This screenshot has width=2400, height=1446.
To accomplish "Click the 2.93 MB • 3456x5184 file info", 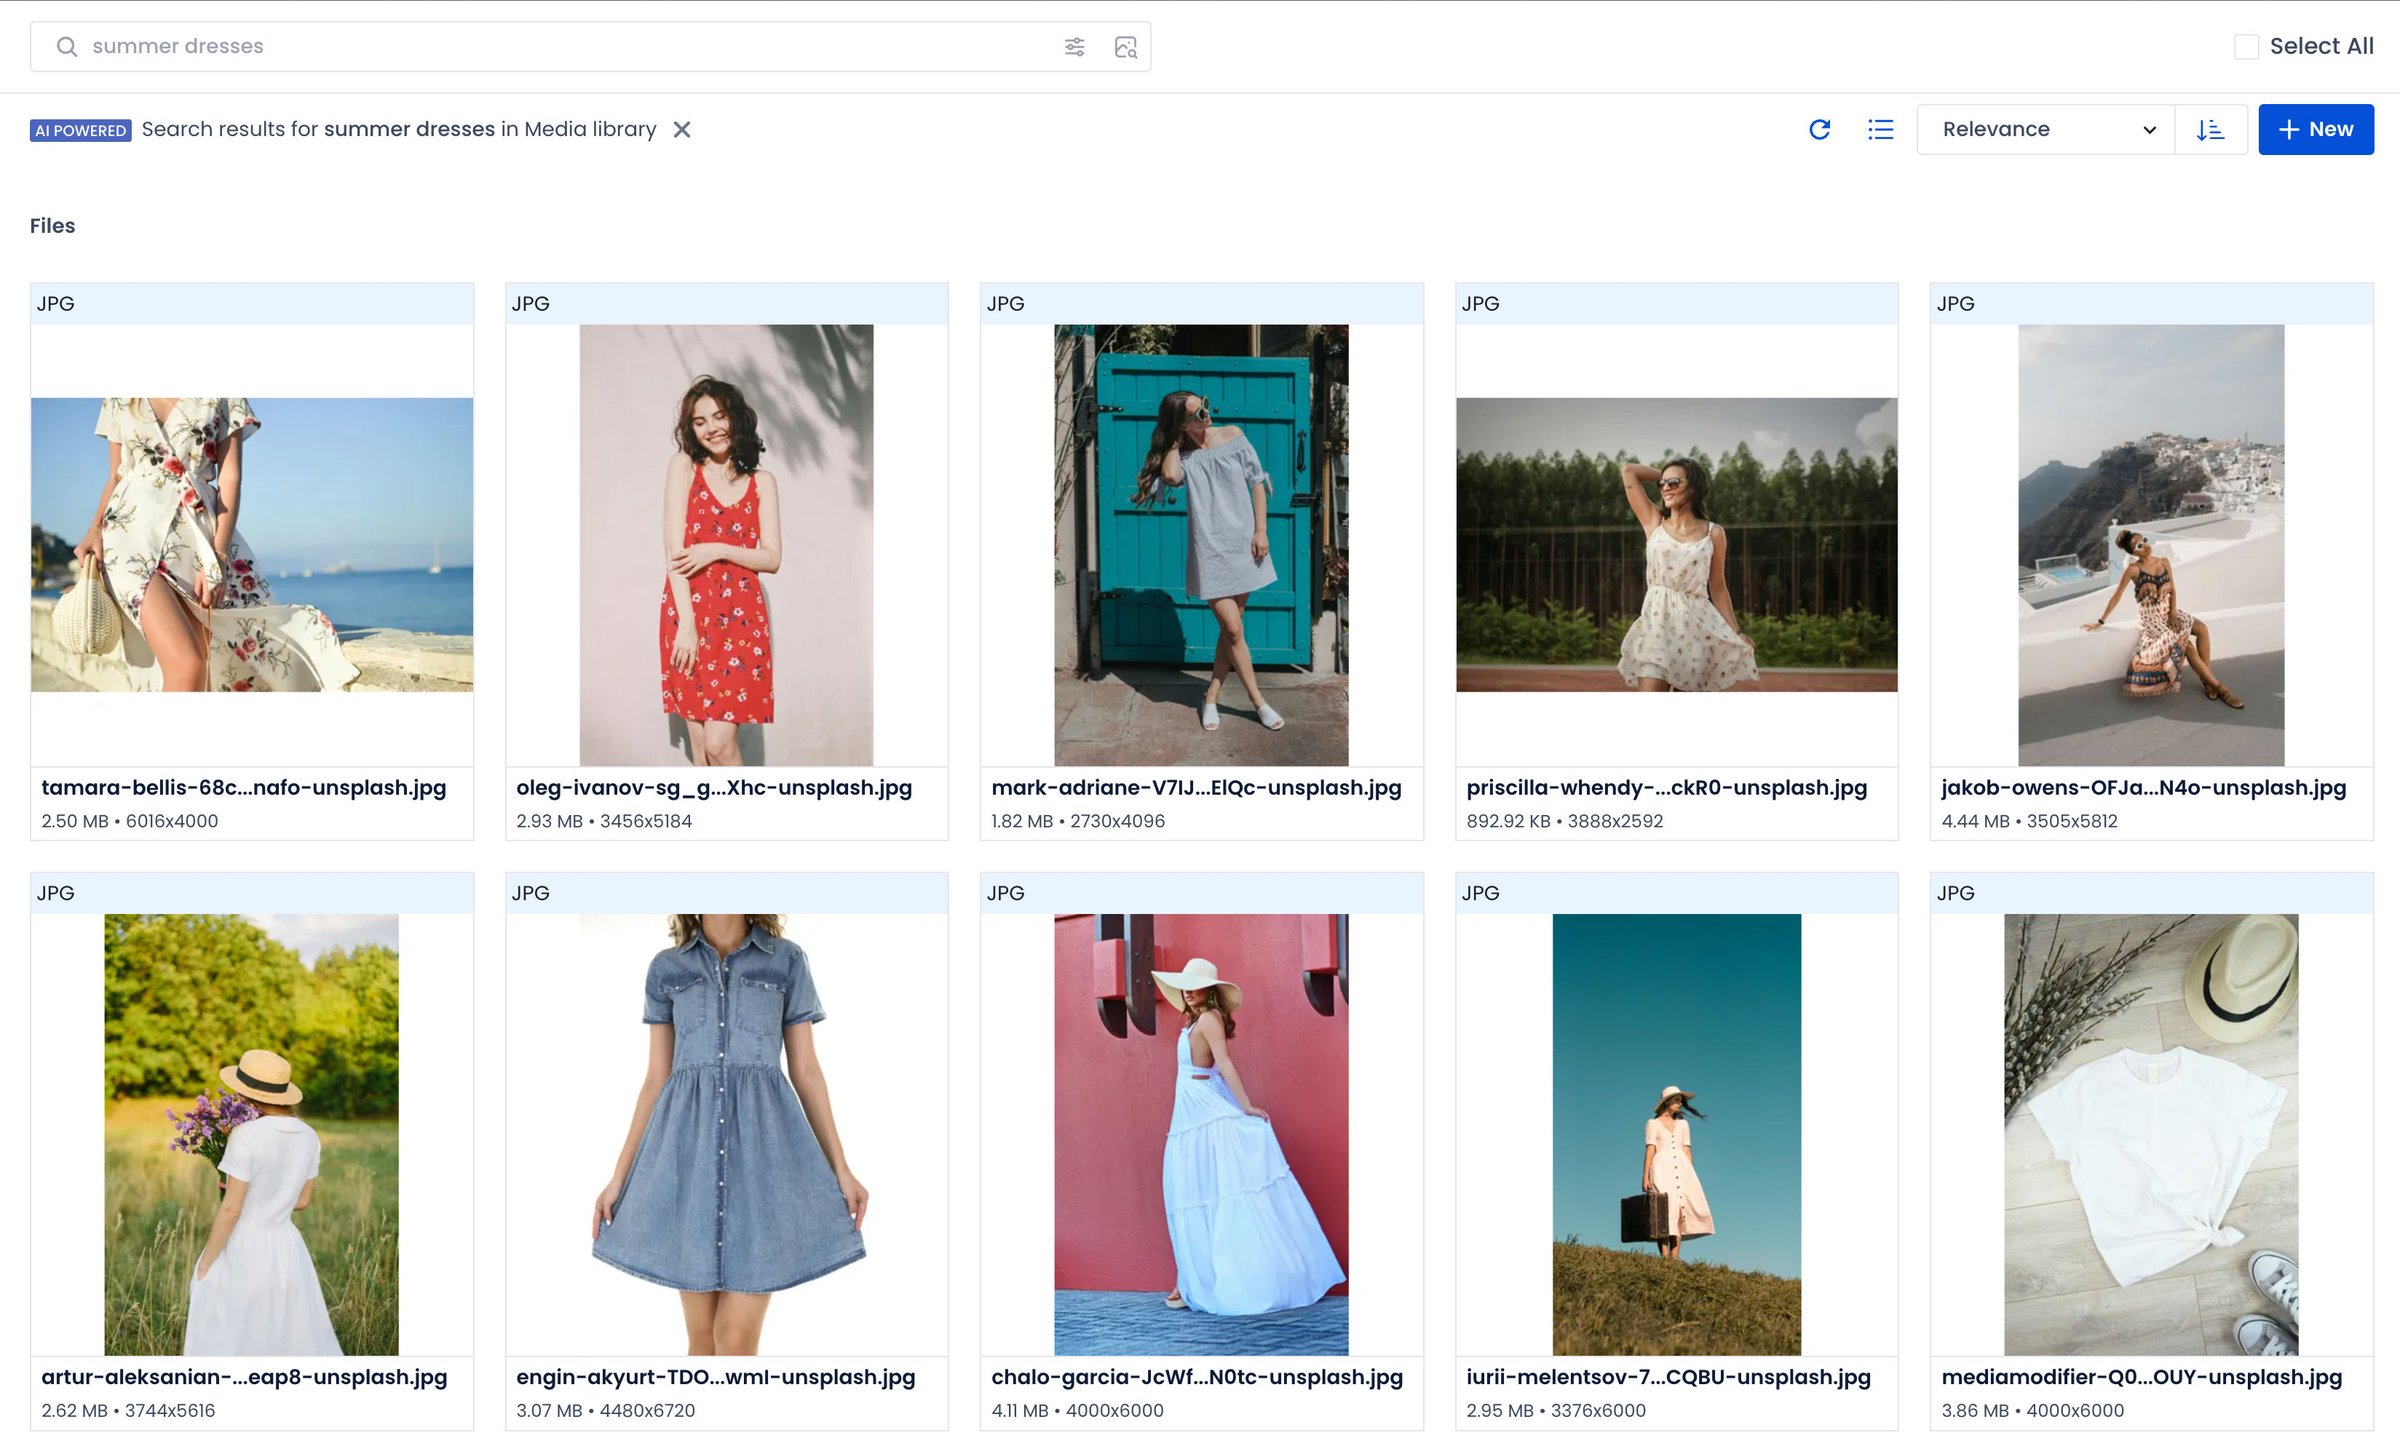I will tap(604, 821).
